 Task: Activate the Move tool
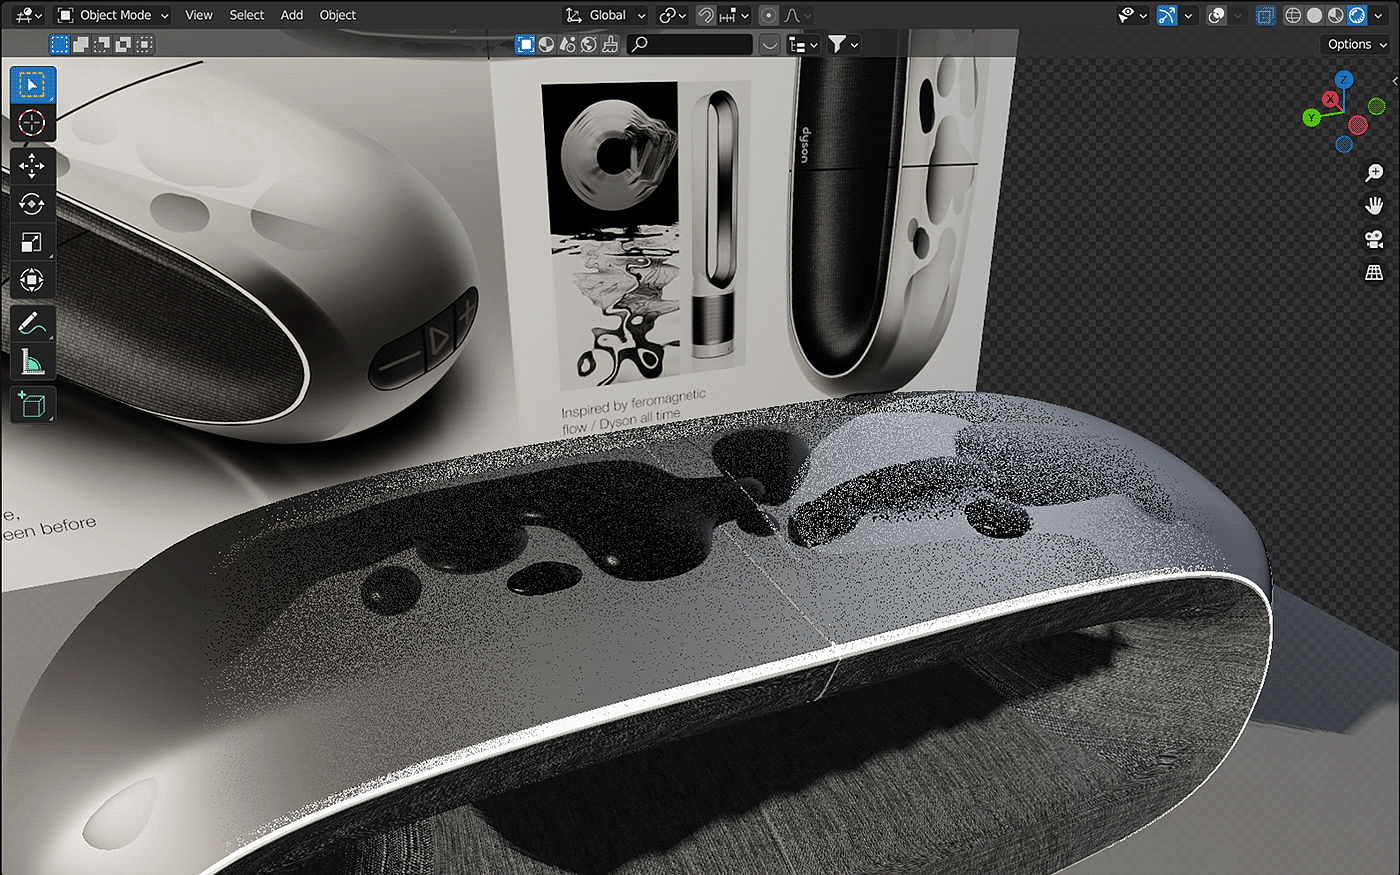(x=32, y=166)
